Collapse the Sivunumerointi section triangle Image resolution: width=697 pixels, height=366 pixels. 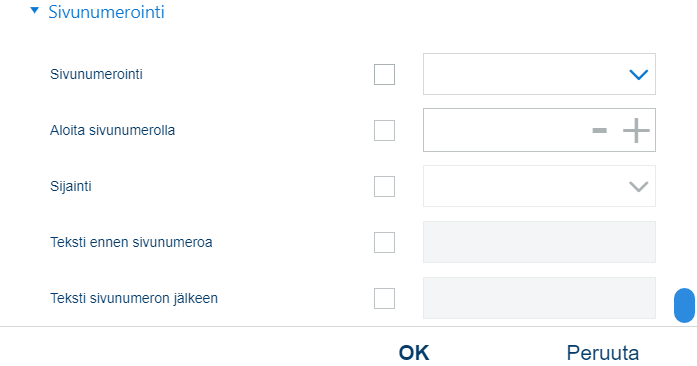[34, 10]
